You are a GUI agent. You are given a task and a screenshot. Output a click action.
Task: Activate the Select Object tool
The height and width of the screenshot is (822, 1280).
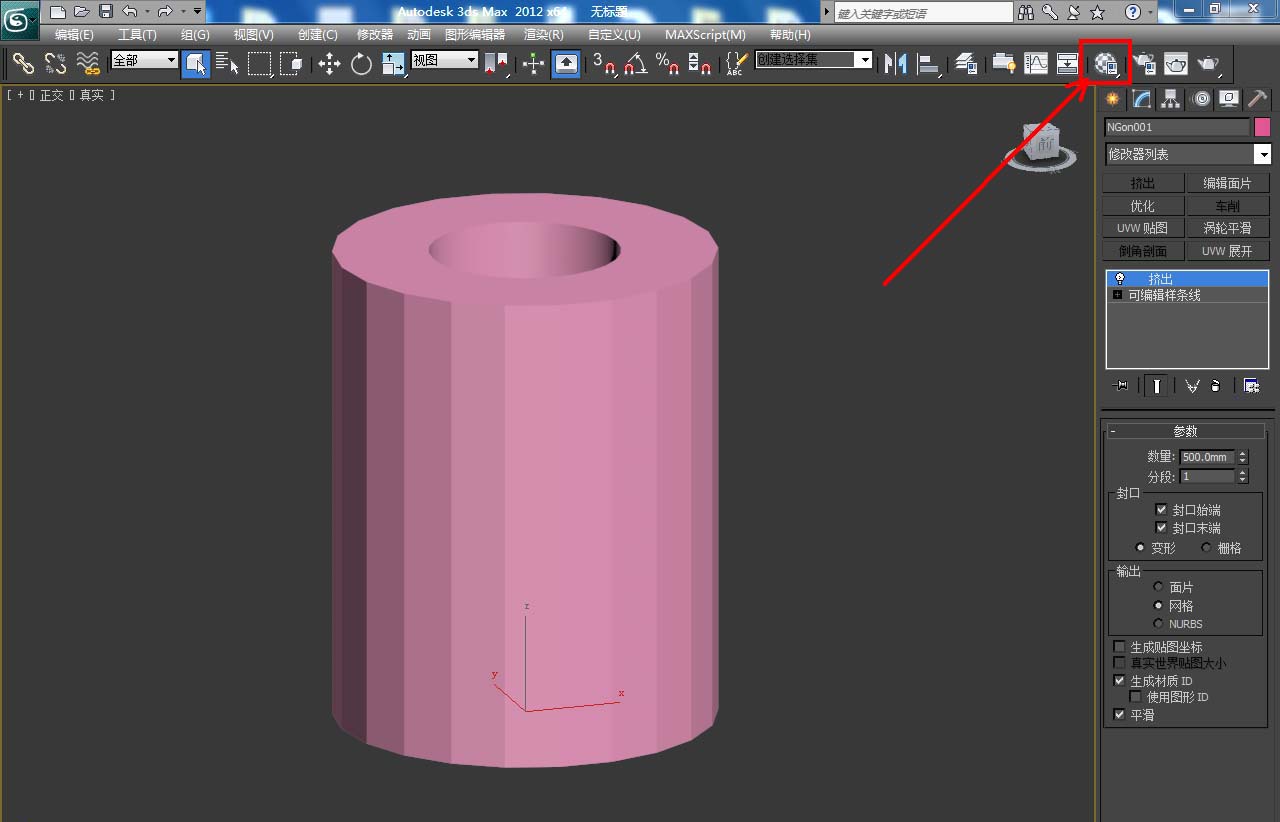[x=196, y=63]
